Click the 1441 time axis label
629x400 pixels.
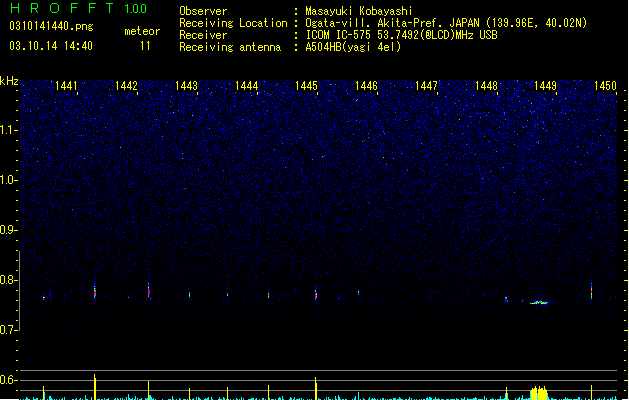pyautogui.click(x=66, y=86)
